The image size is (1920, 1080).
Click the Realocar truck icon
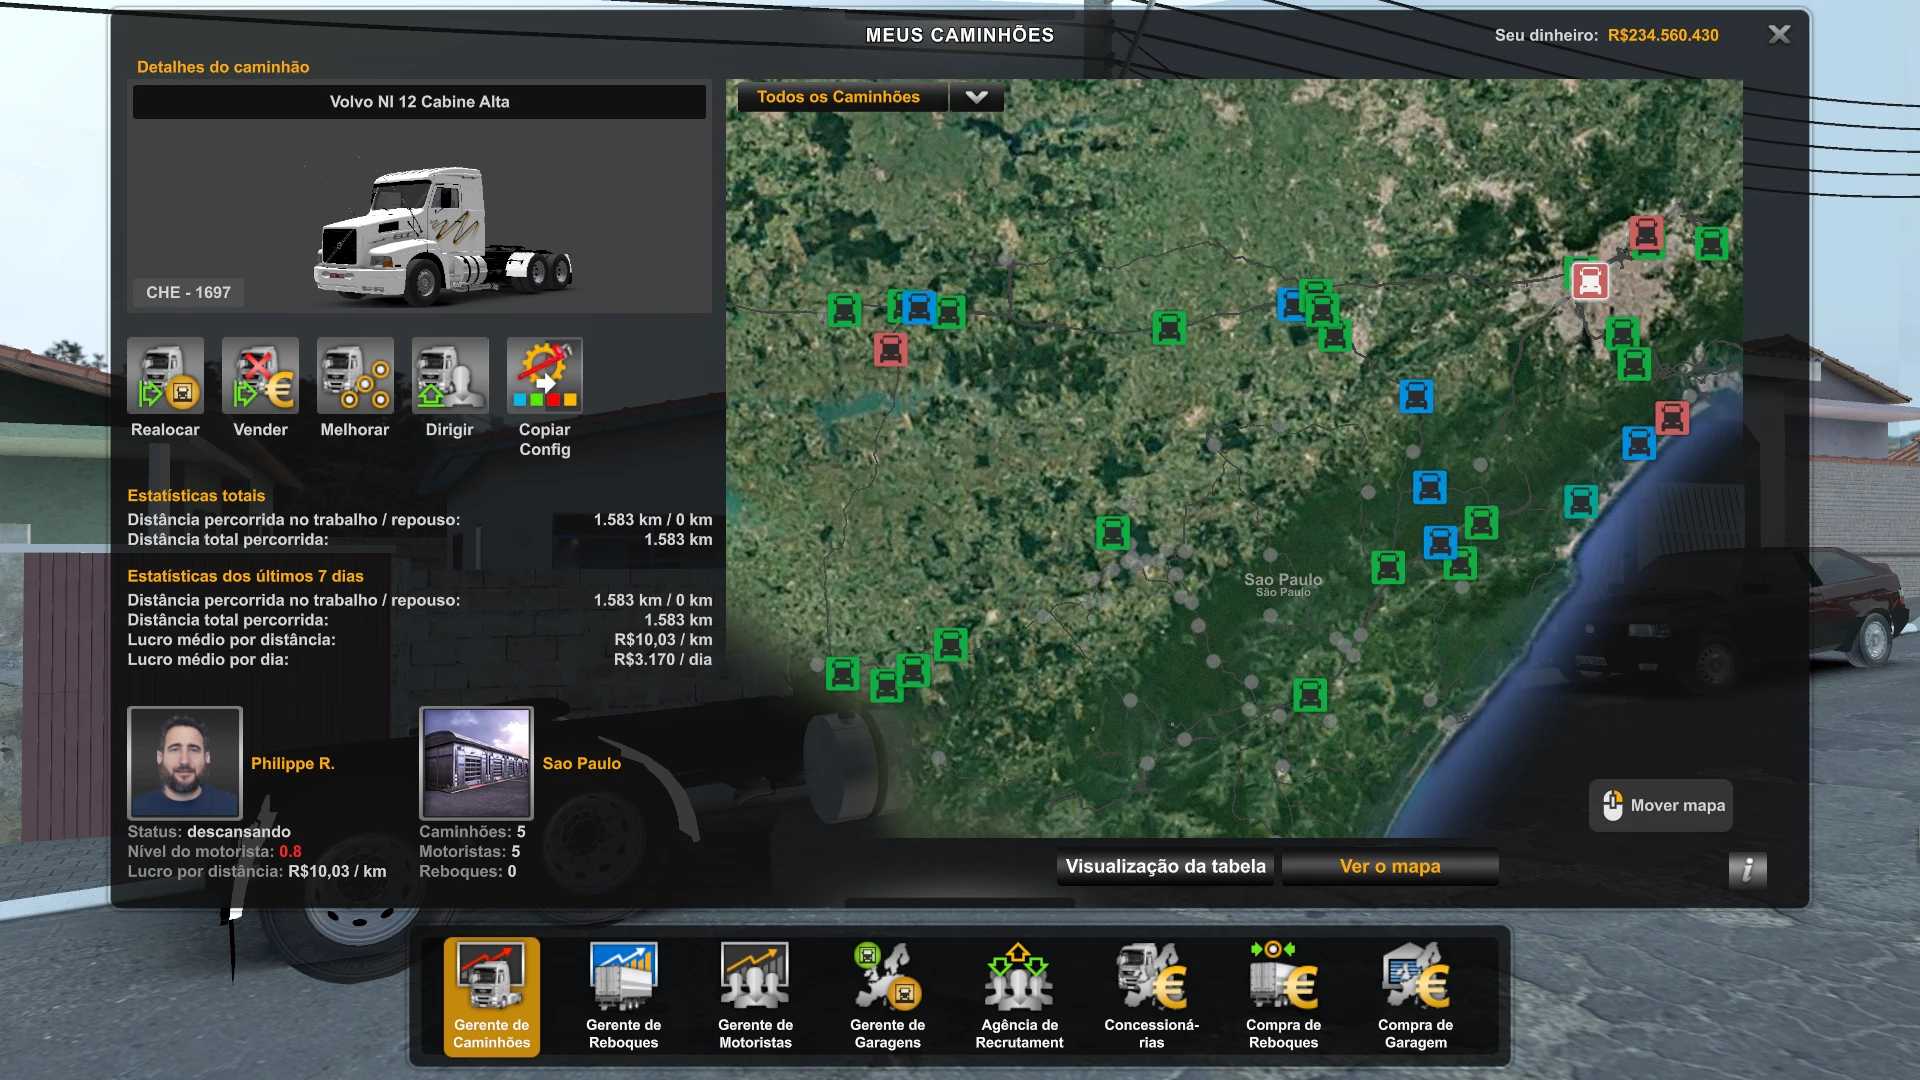click(165, 376)
